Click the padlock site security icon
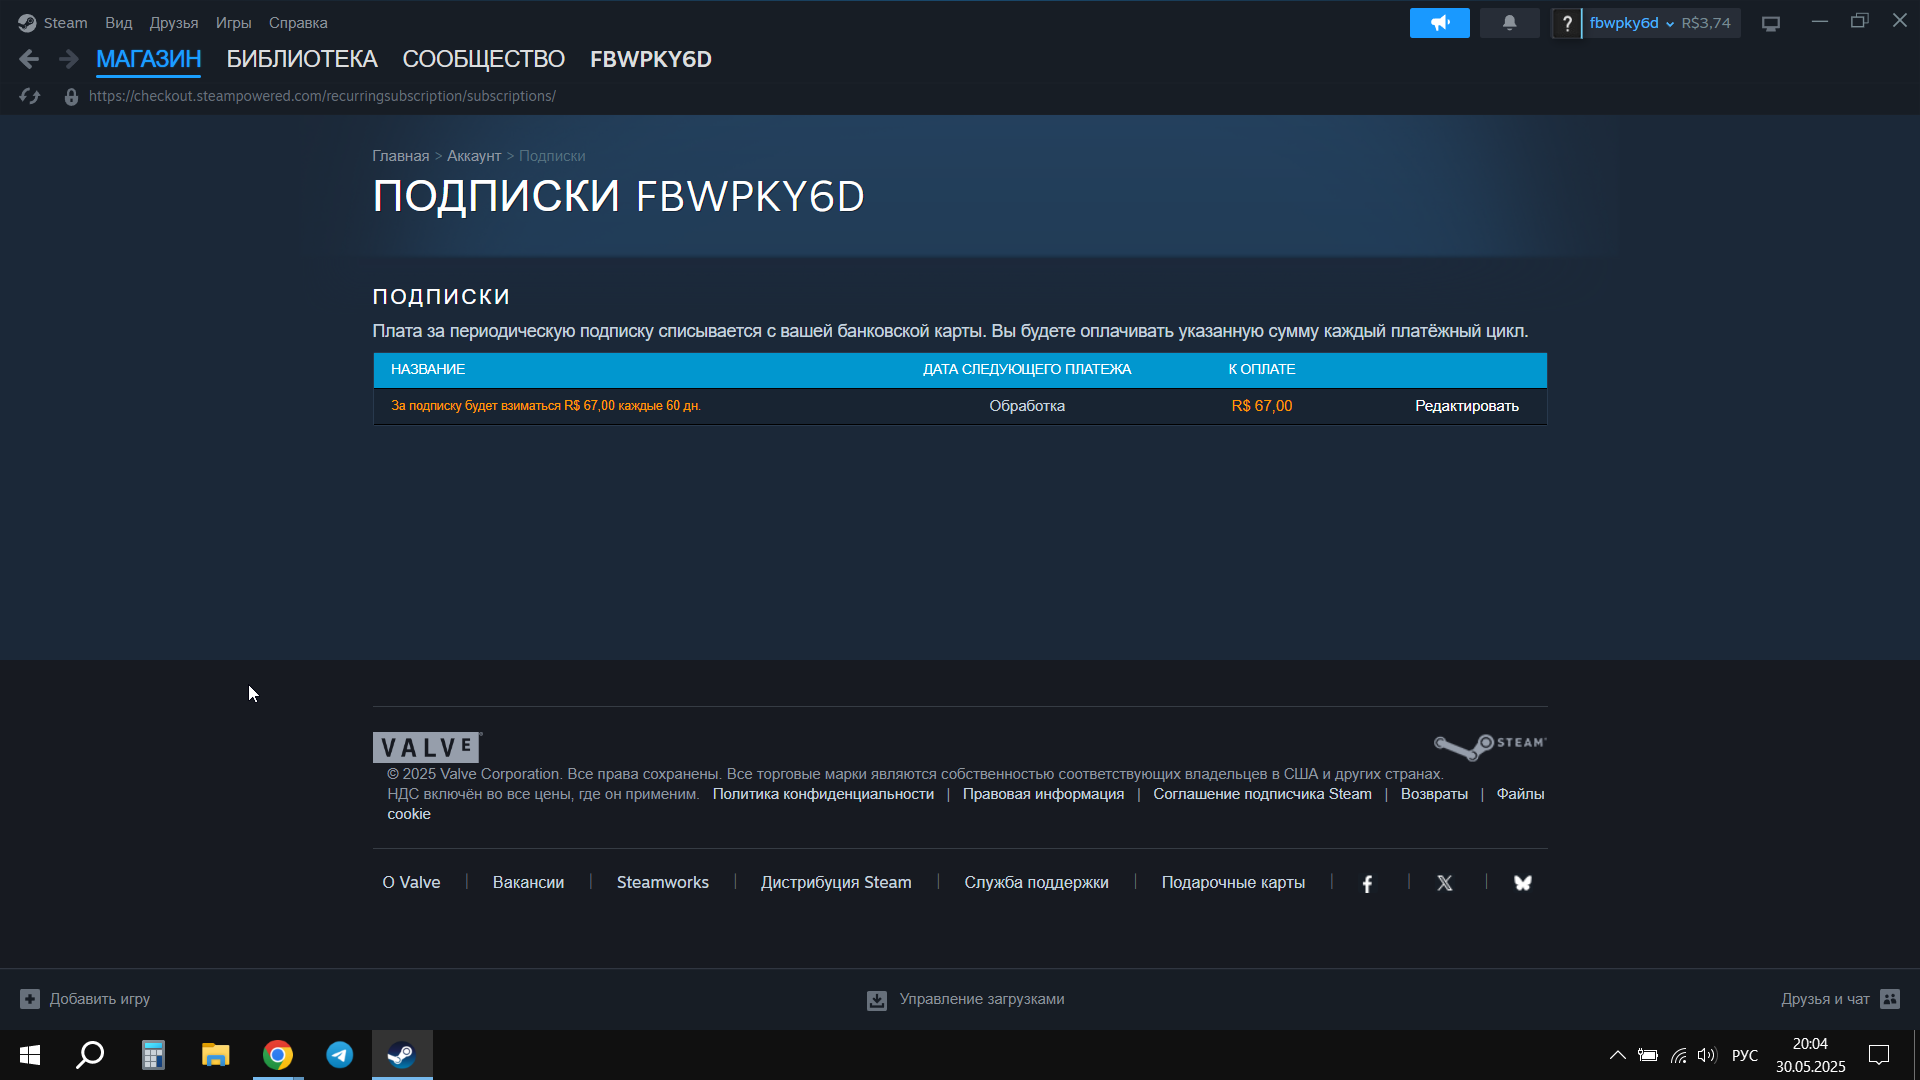The width and height of the screenshot is (1920, 1080). 71,97
